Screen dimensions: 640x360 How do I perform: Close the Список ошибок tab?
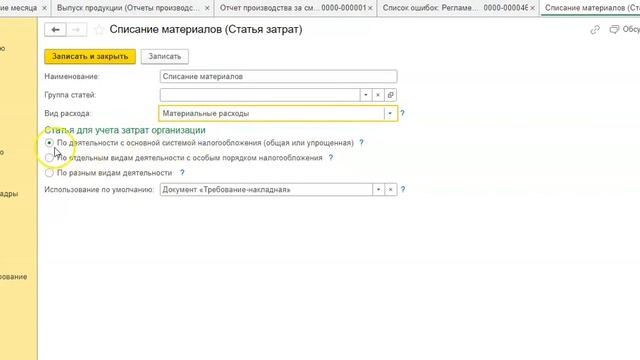532,8
